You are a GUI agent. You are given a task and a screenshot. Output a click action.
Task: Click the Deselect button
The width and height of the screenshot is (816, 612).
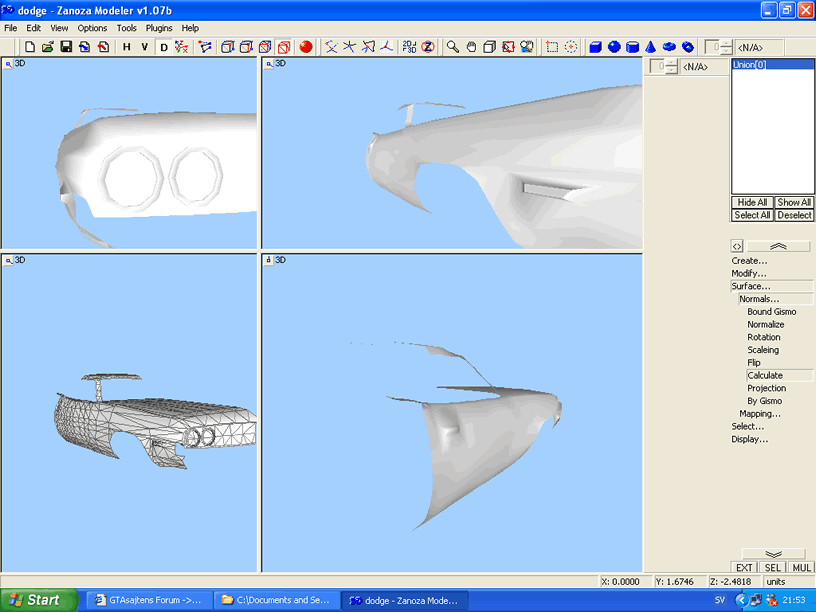pyautogui.click(x=794, y=215)
